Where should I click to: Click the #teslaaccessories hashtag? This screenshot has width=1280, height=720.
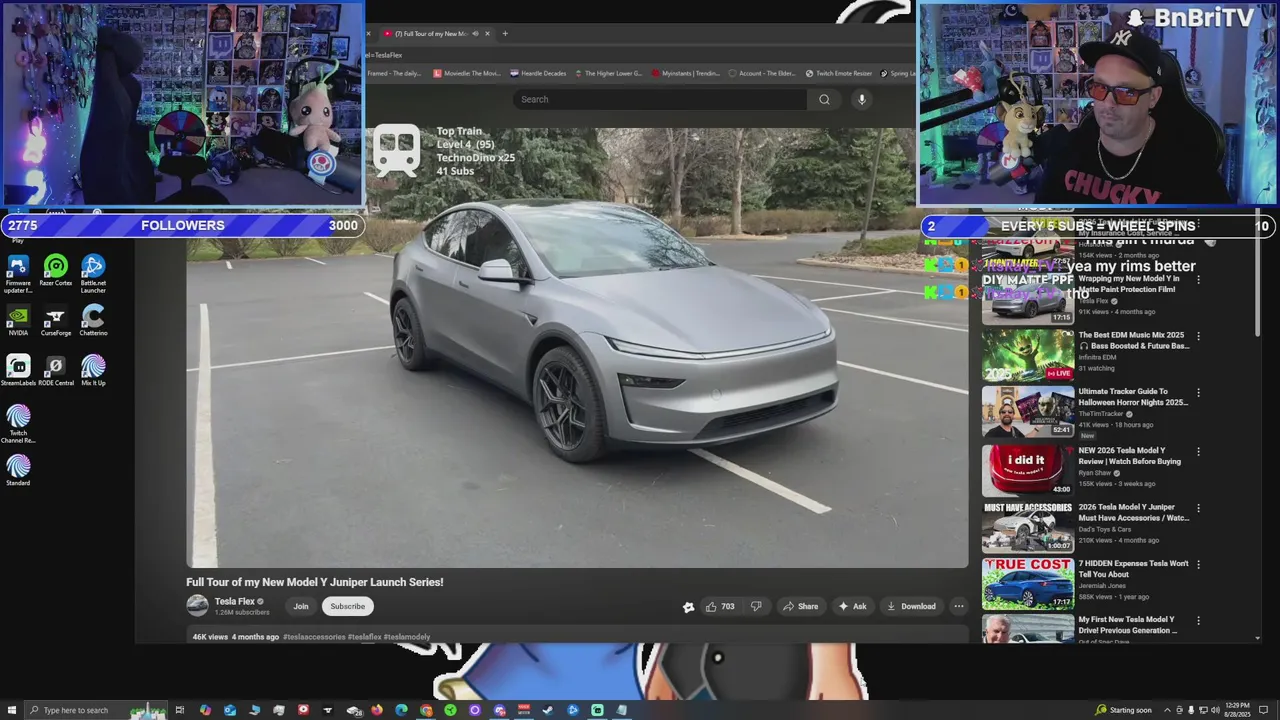click(x=314, y=637)
